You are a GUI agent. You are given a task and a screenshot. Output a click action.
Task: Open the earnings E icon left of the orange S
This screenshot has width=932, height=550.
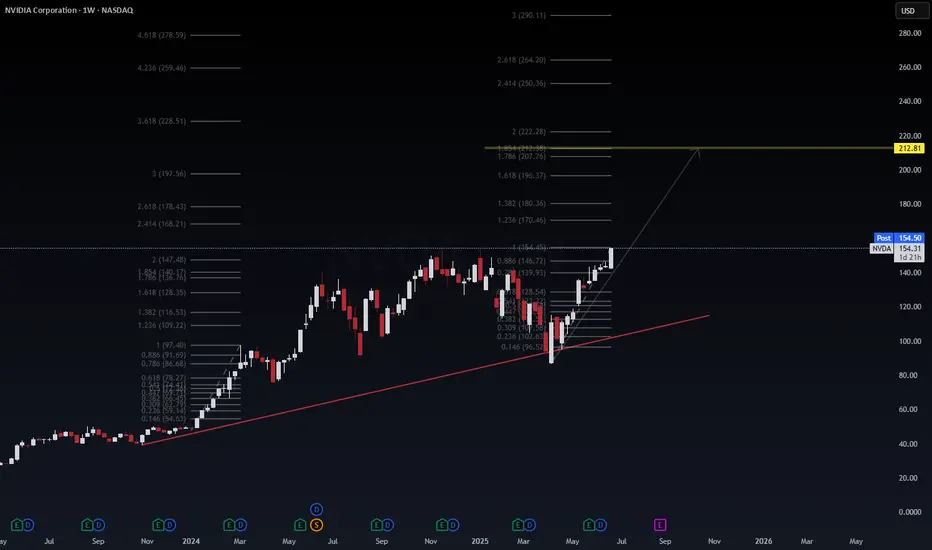tap(300, 525)
